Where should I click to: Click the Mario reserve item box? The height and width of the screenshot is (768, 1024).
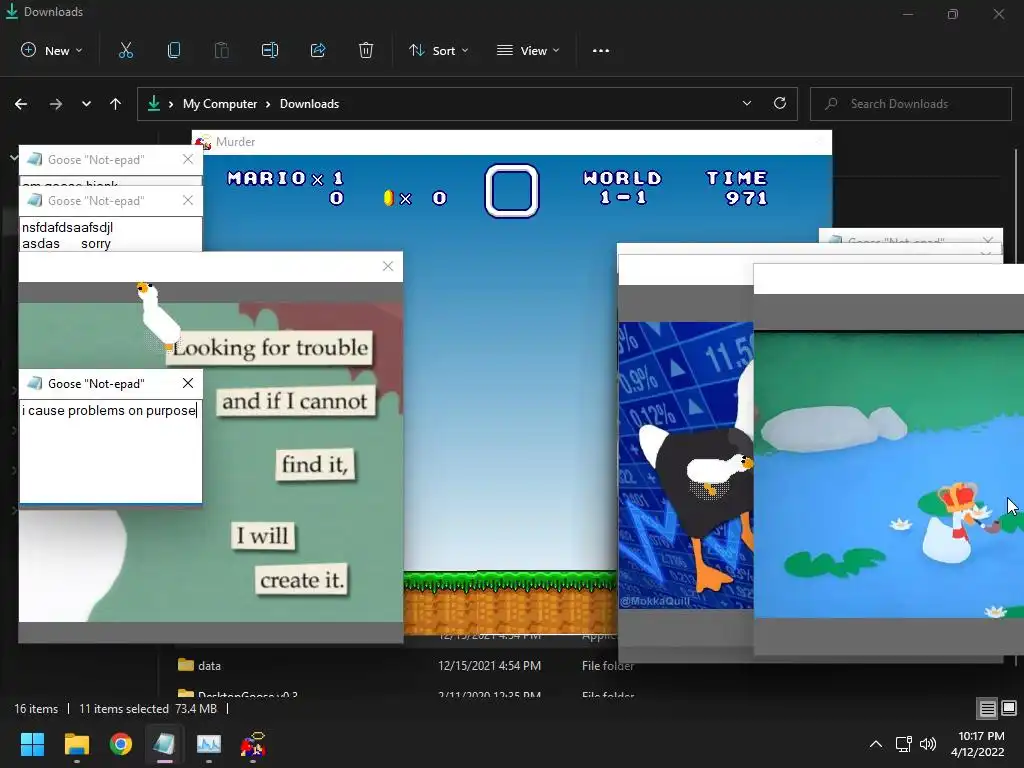pos(511,190)
